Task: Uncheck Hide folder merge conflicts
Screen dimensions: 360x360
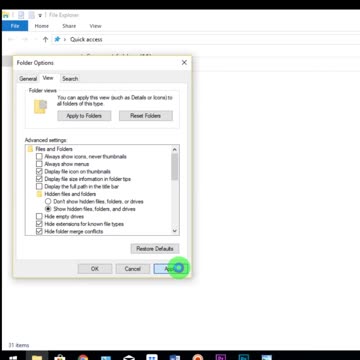Action: (39, 231)
